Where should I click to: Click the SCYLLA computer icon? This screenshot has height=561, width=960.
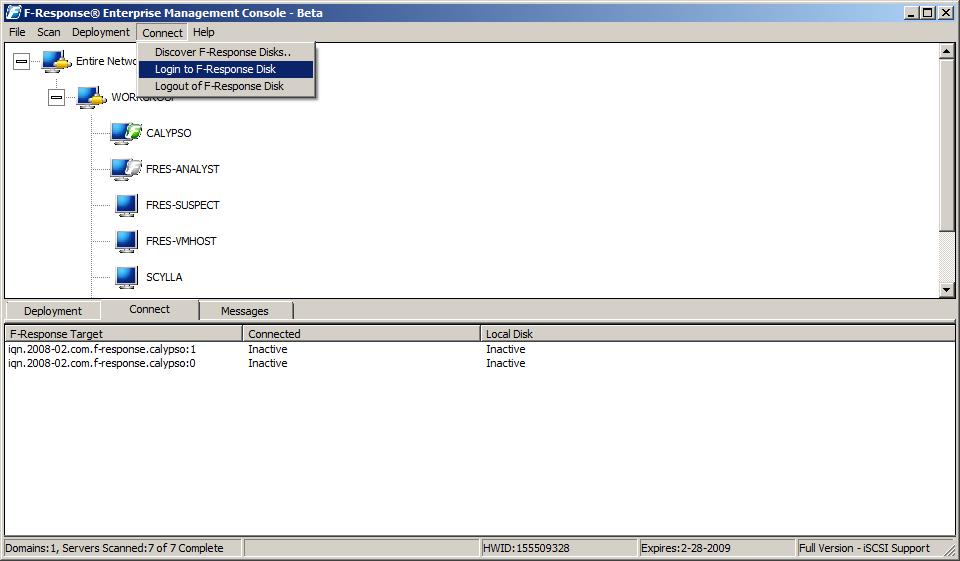127,277
